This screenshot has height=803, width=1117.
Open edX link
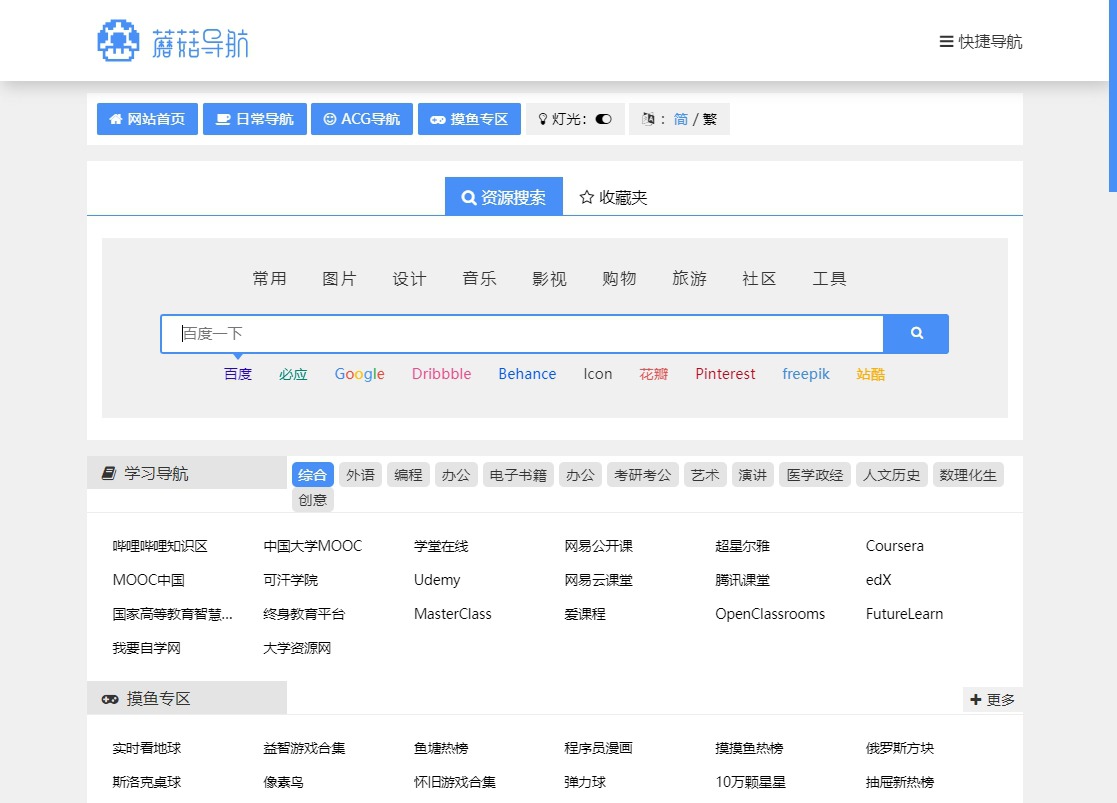coord(878,580)
